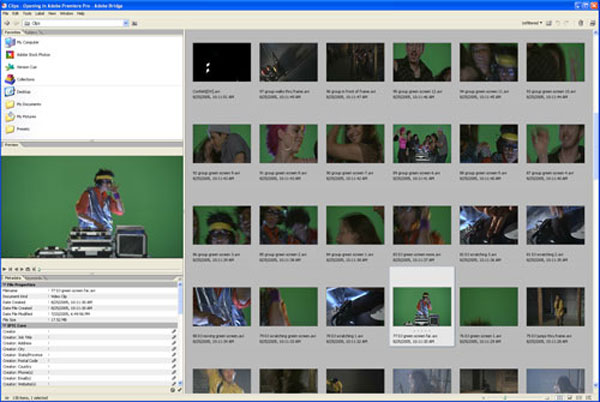
Task: Click the status bar items selected text
Action: click(x=29, y=398)
